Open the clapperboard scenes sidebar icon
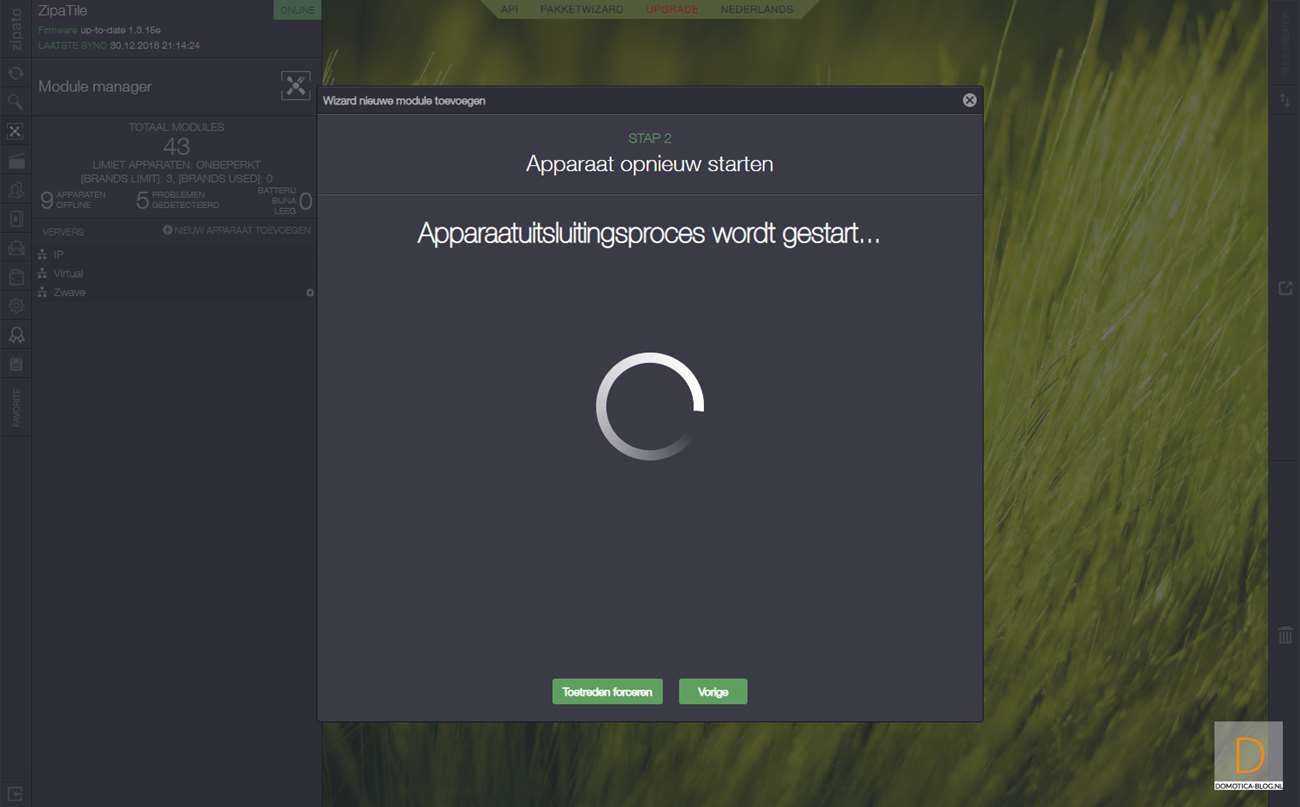 pyautogui.click(x=16, y=160)
